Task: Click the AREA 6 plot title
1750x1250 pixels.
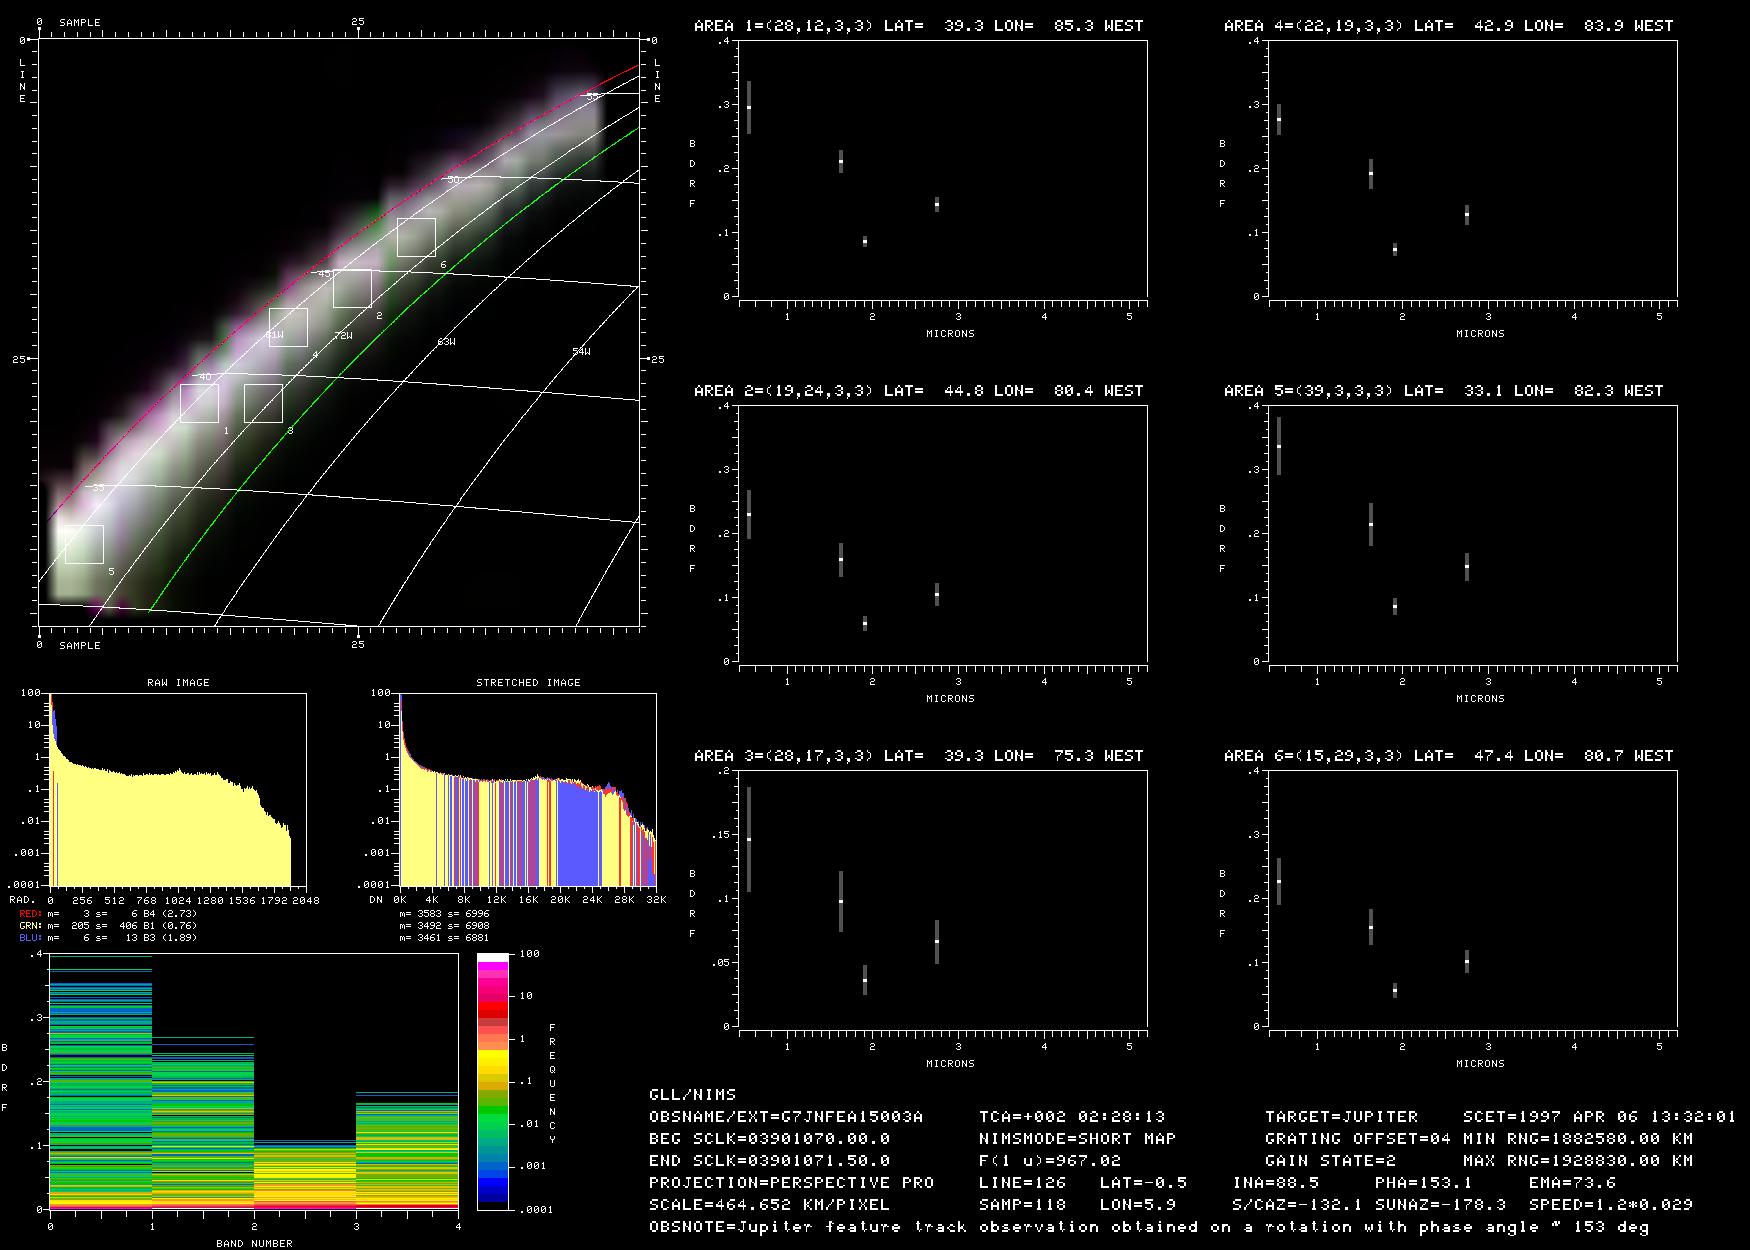Action: click(1448, 756)
